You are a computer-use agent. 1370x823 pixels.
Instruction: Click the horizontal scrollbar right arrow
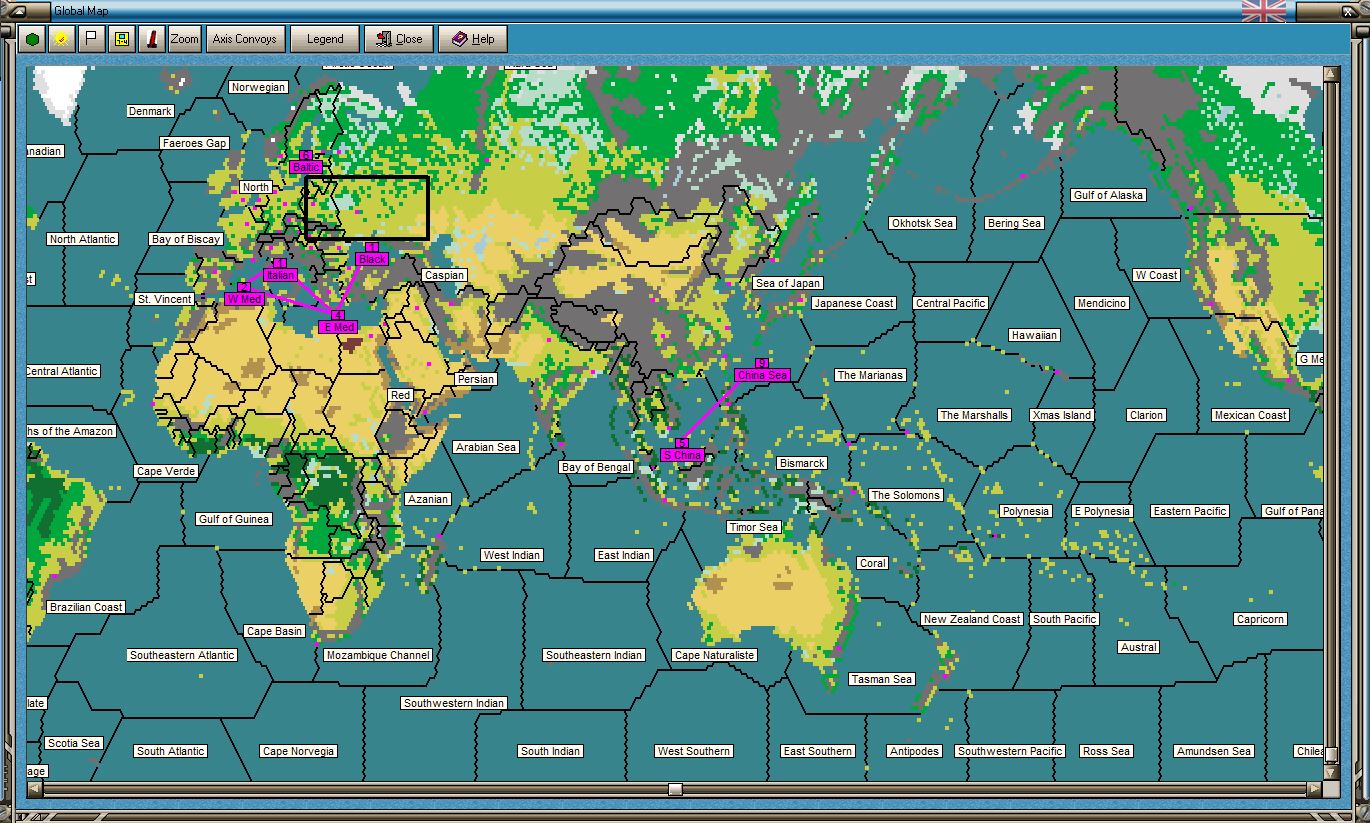(x=1314, y=789)
